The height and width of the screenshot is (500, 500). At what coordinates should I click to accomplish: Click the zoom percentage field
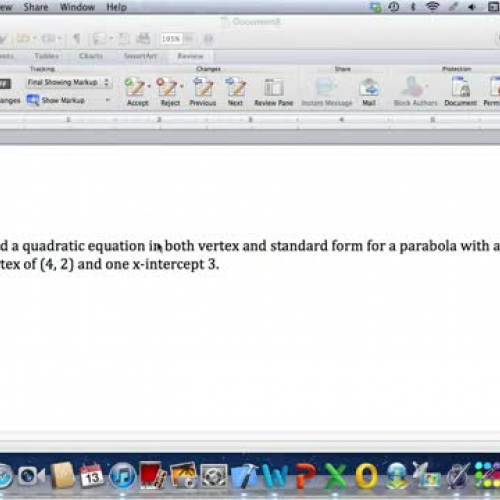(x=171, y=39)
